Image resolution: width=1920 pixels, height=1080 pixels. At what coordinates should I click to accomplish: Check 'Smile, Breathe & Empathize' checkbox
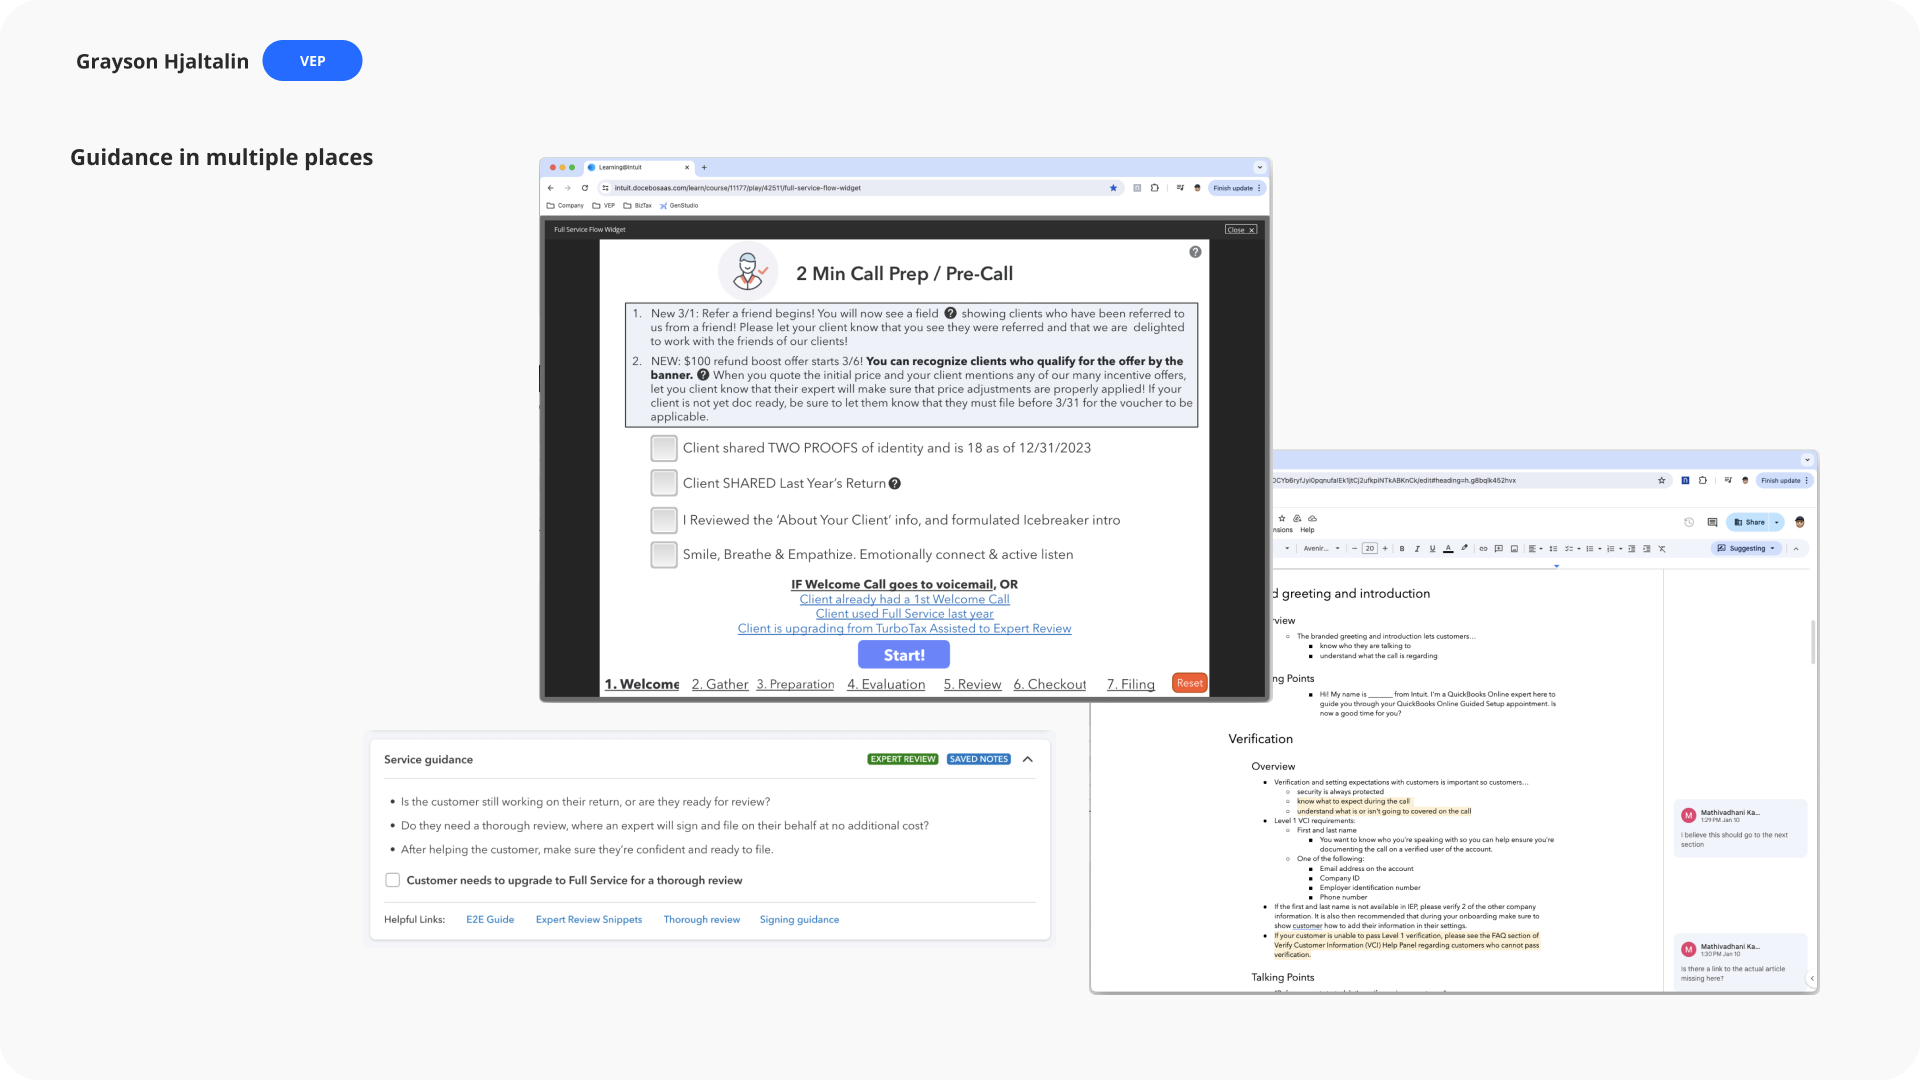coord(664,555)
